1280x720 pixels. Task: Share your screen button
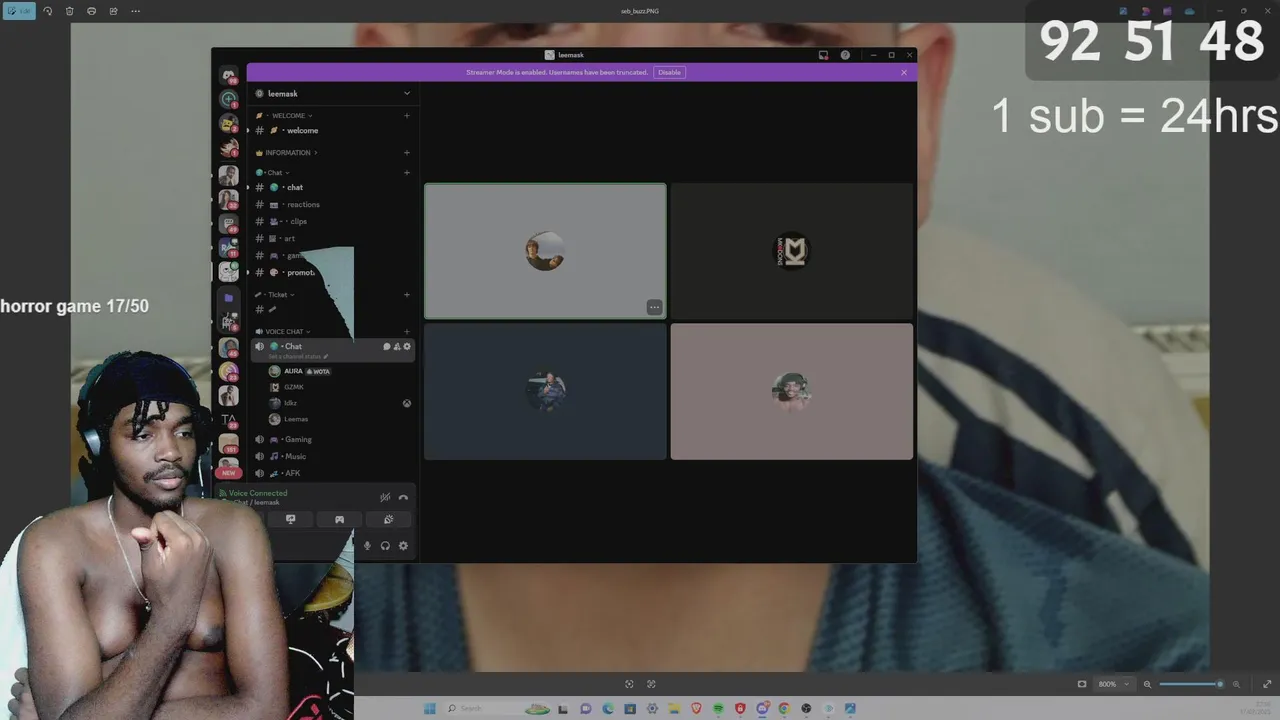[x=291, y=519]
